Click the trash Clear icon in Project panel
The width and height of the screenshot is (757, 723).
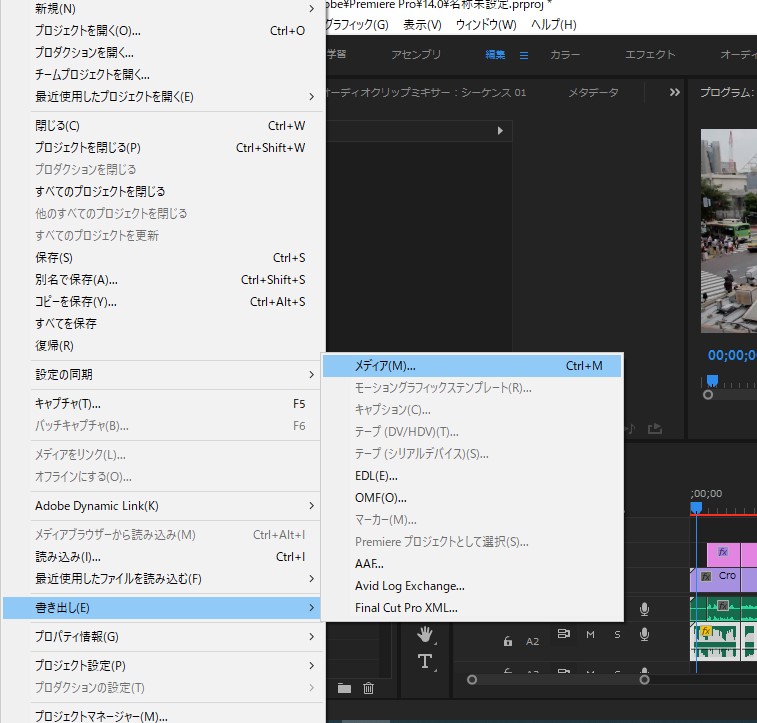pyautogui.click(x=368, y=688)
